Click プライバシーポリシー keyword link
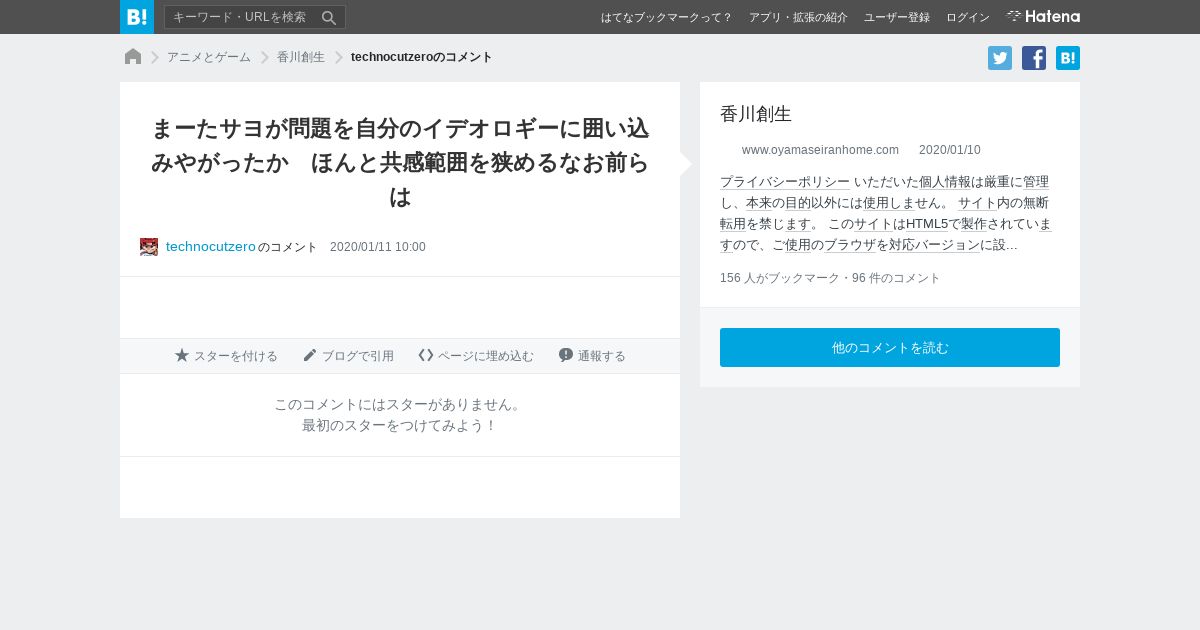Viewport: 1200px width, 630px height. point(785,182)
